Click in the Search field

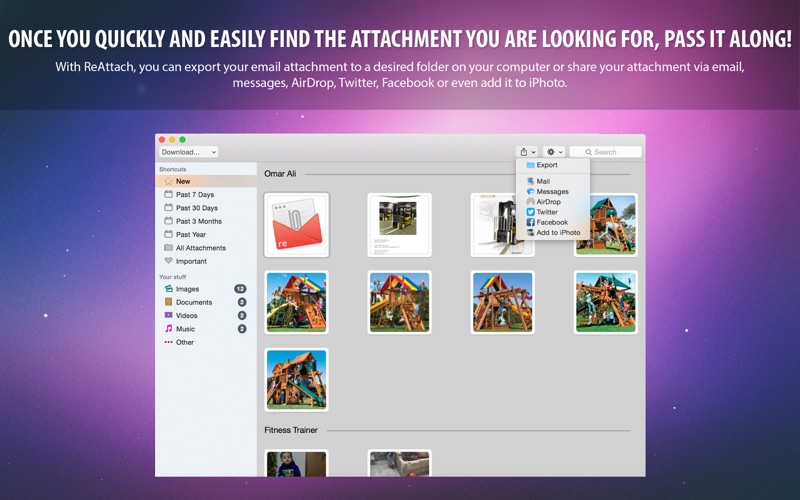pyautogui.click(x=605, y=152)
